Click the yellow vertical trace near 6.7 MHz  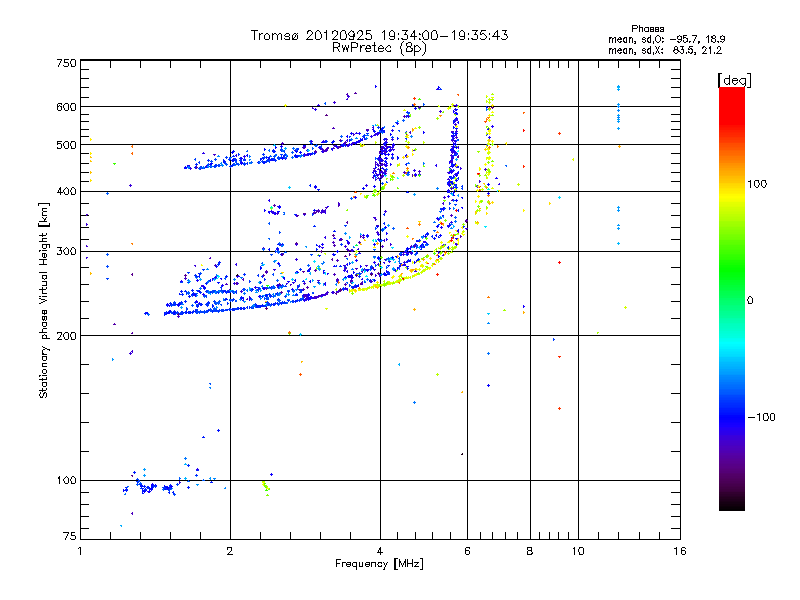pos(489,148)
